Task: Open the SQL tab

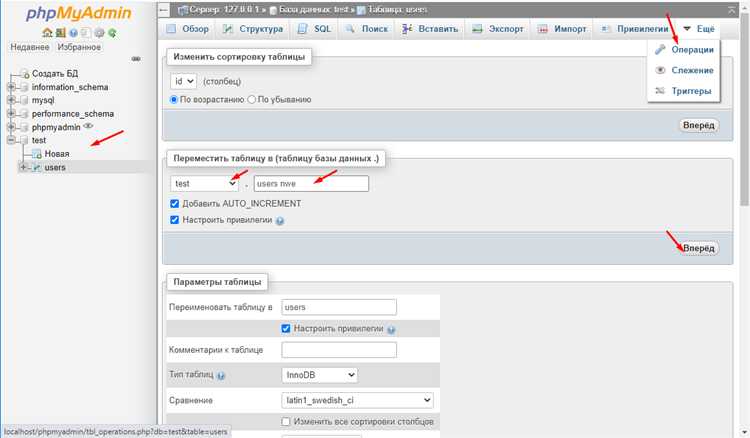Action: tap(314, 29)
